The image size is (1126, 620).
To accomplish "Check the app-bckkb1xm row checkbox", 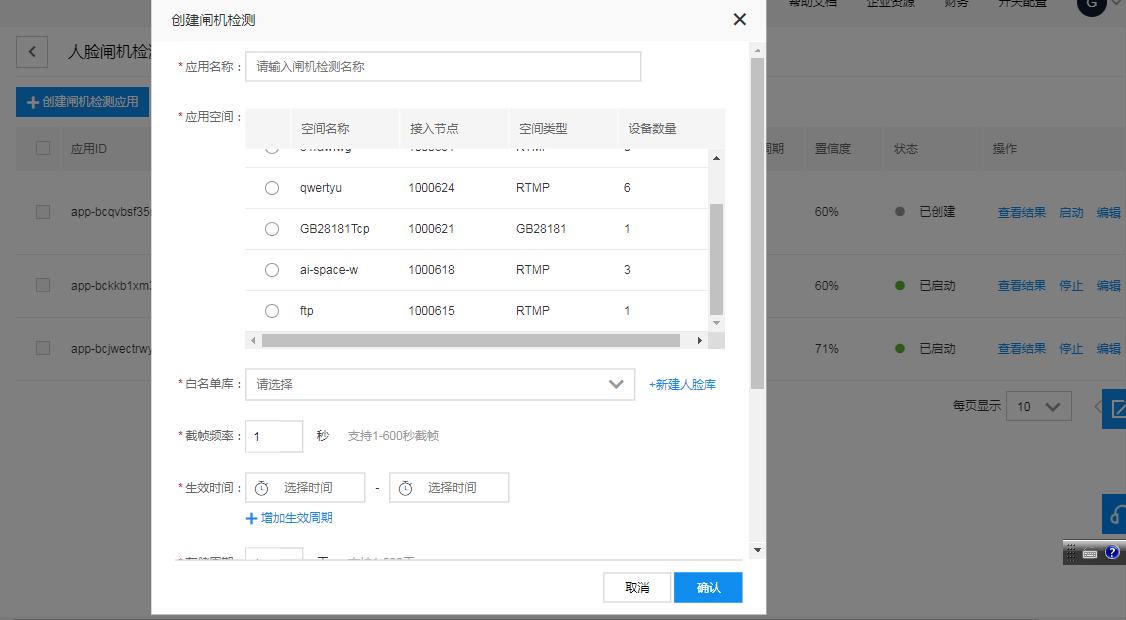I will pyautogui.click(x=43, y=285).
